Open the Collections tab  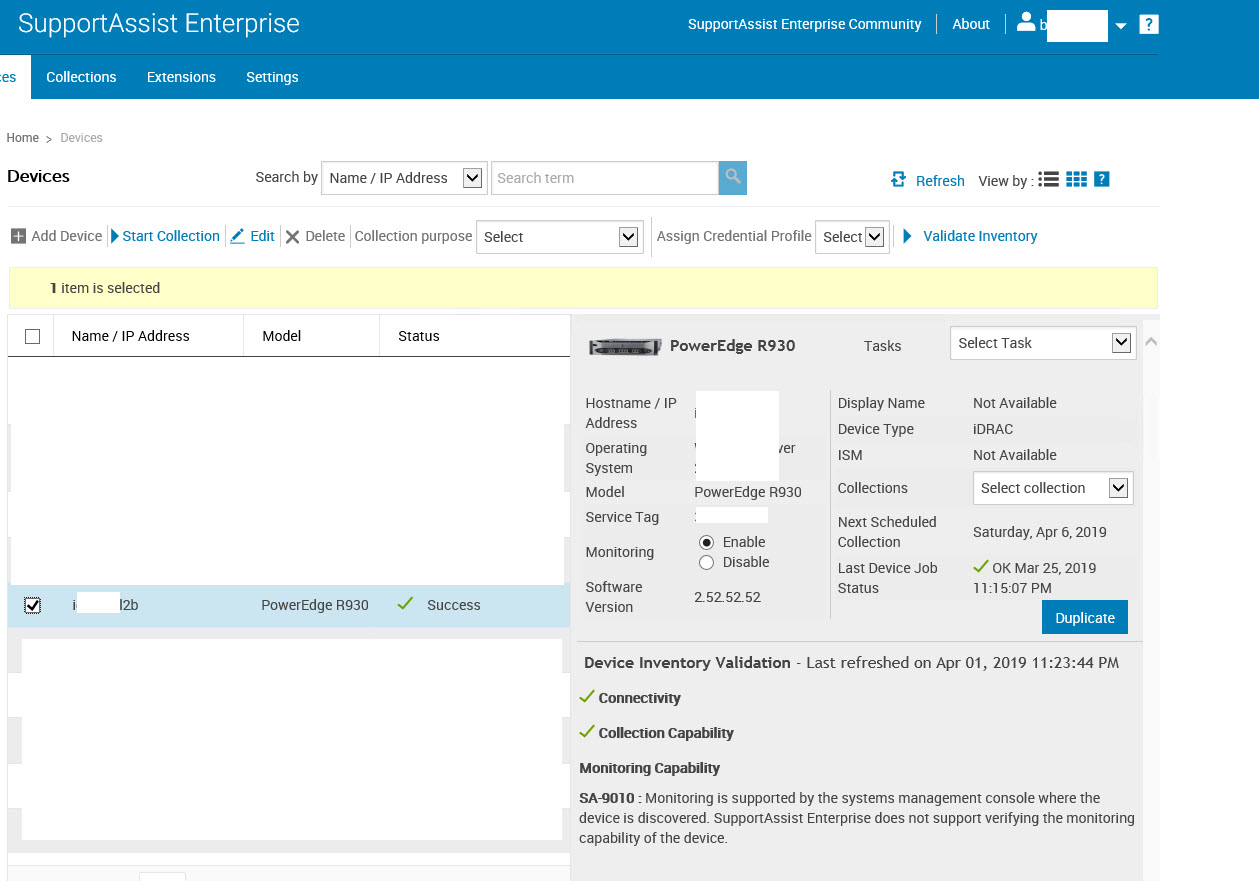coord(81,77)
